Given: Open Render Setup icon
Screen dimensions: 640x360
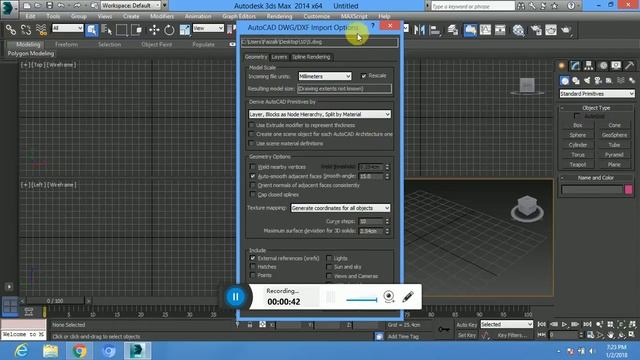Looking at the screenshot, I should click(536, 30).
